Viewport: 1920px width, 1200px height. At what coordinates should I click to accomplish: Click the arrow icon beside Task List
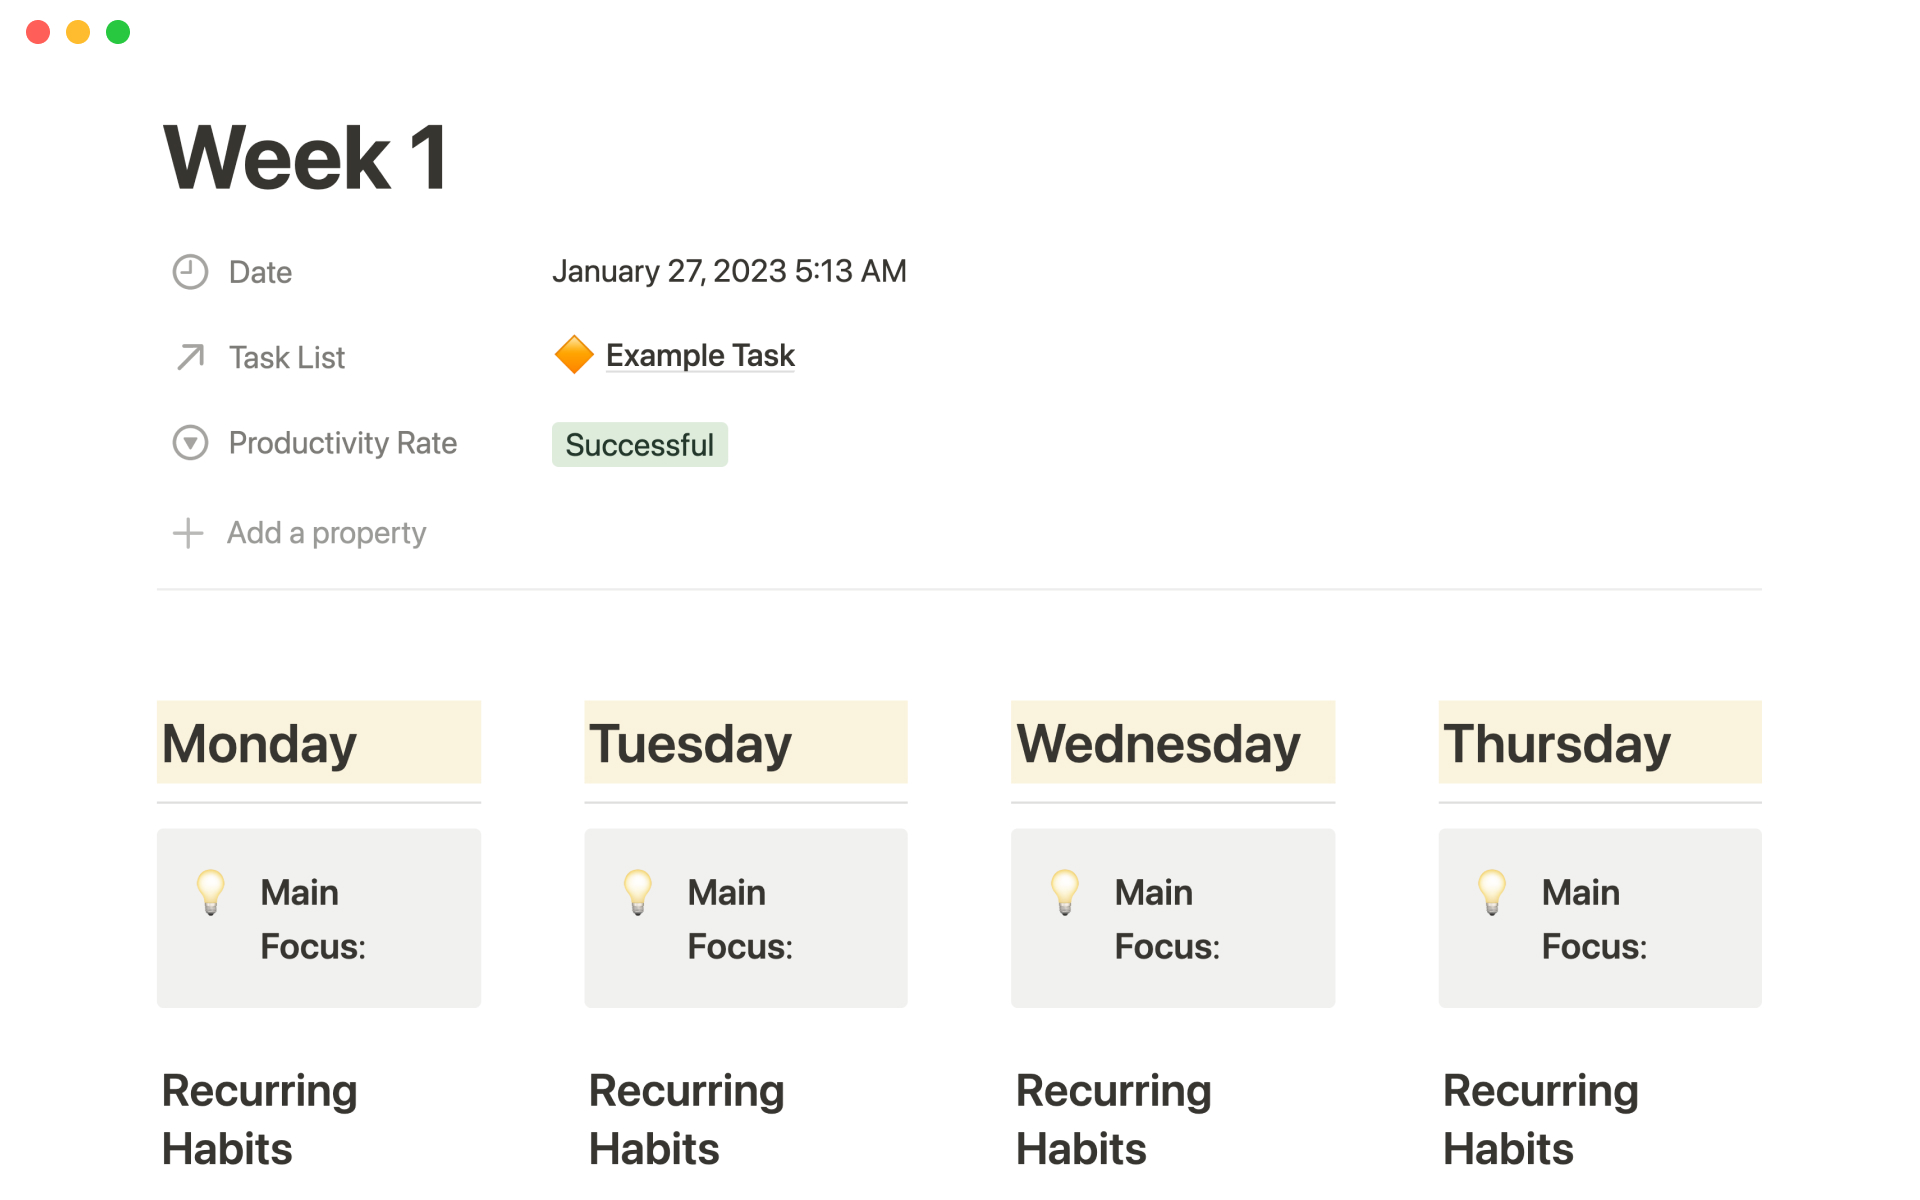pyautogui.click(x=190, y=357)
